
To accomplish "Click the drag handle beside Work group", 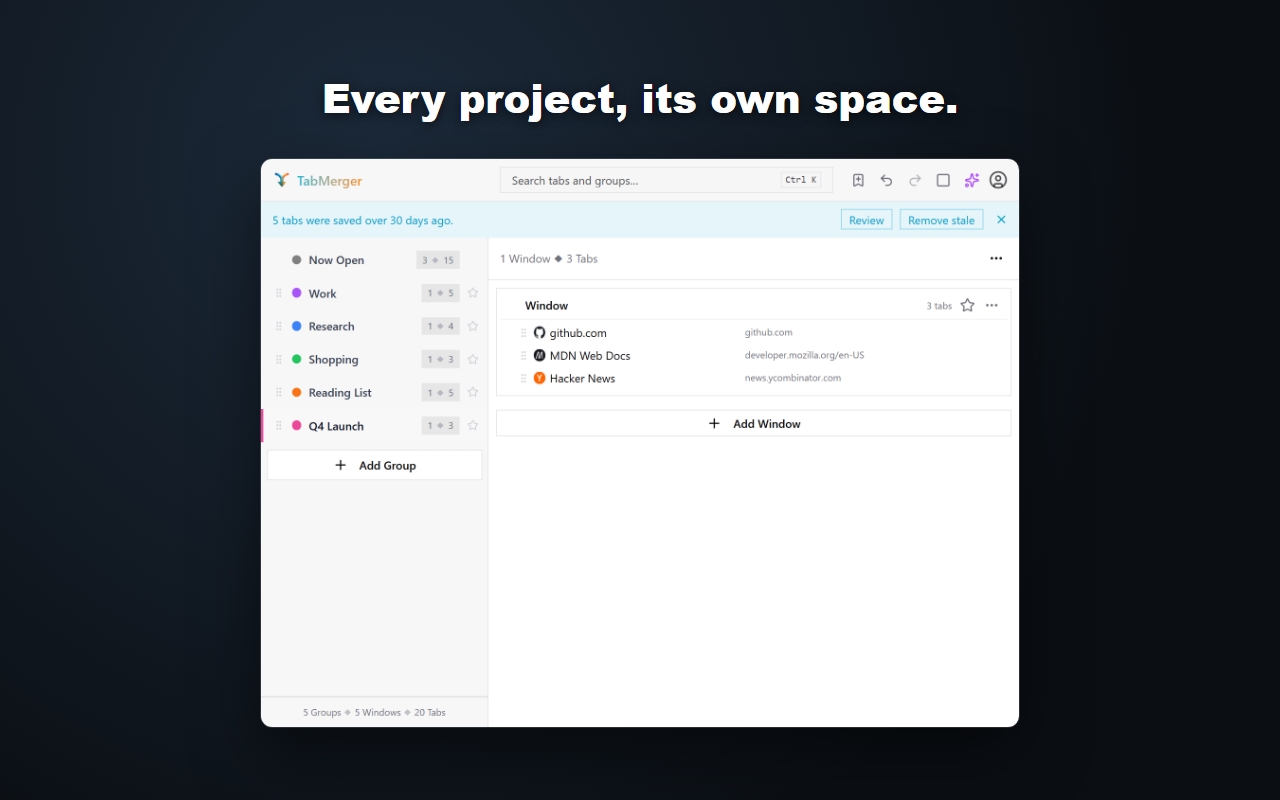I will (x=279, y=294).
